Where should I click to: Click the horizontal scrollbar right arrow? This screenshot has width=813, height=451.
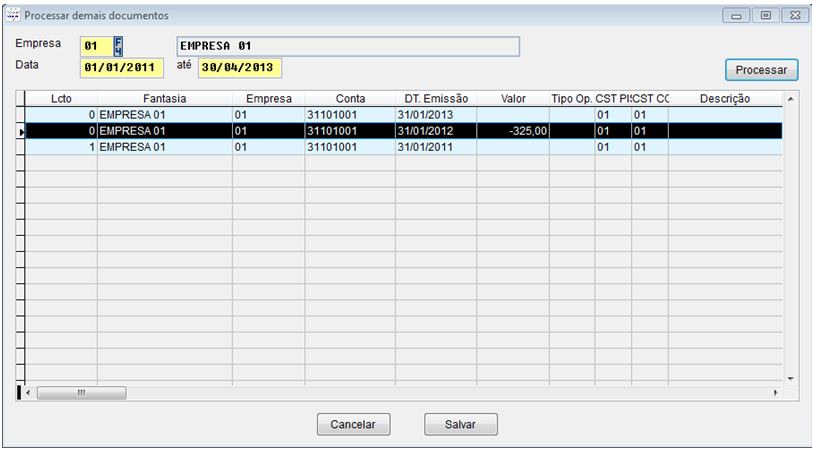[776, 393]
